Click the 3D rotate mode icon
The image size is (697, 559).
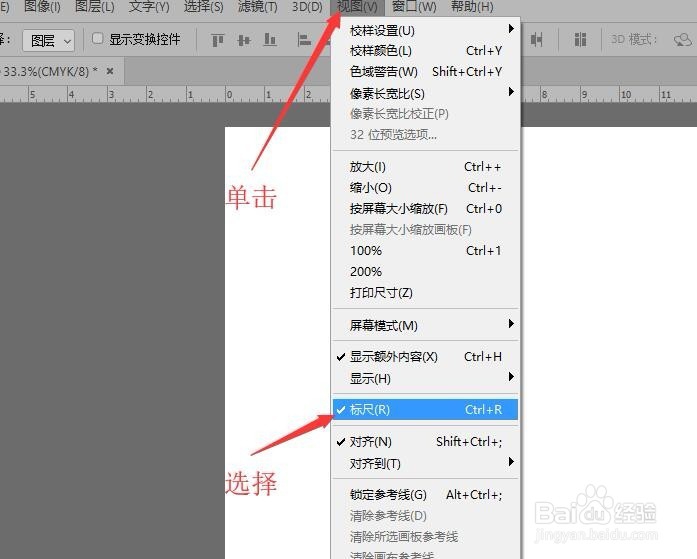(683, 40)
